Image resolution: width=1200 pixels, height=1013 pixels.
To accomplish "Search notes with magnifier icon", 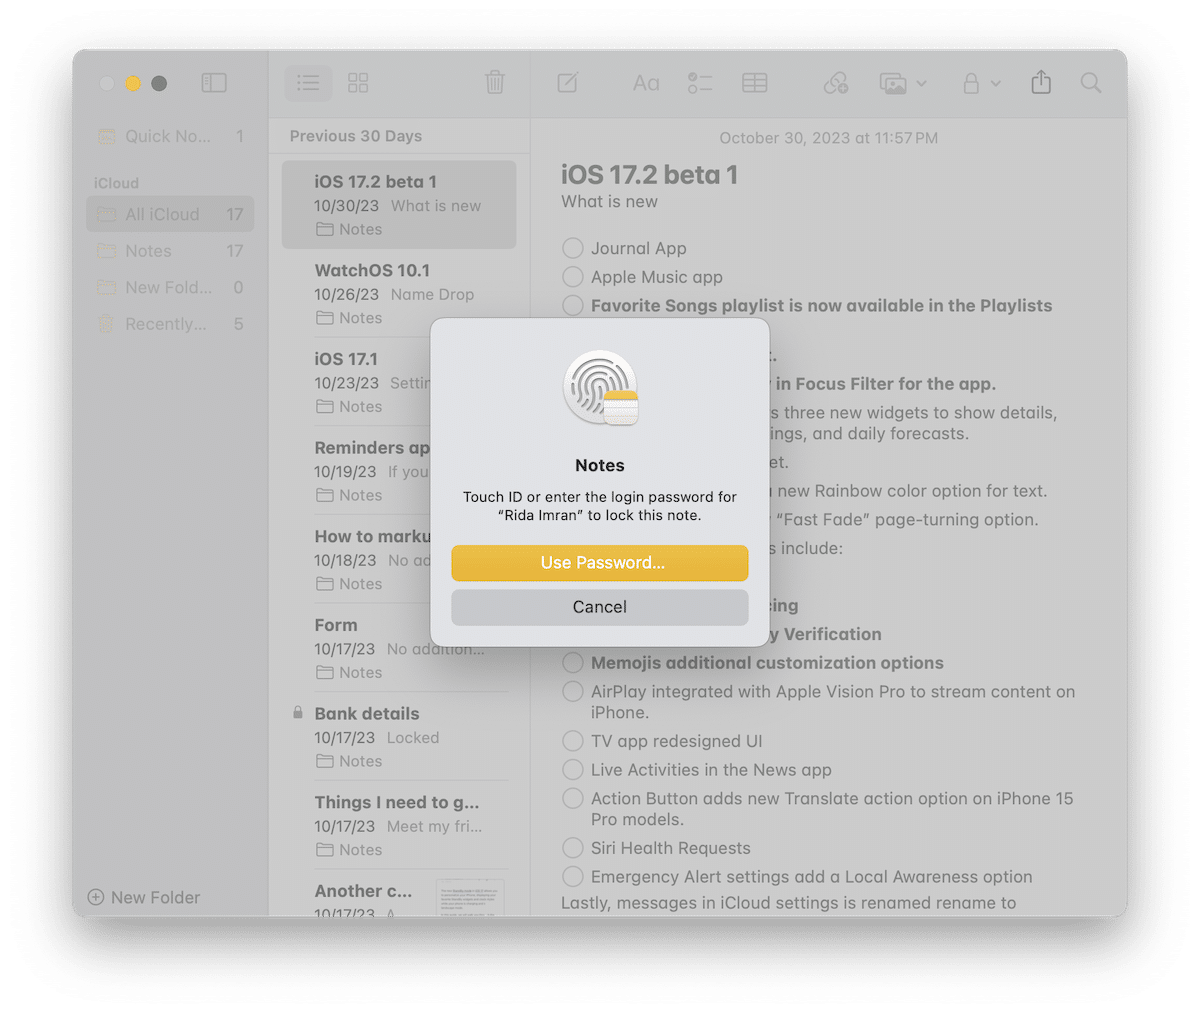I will pyautogui.click(x=1091, y=83).
